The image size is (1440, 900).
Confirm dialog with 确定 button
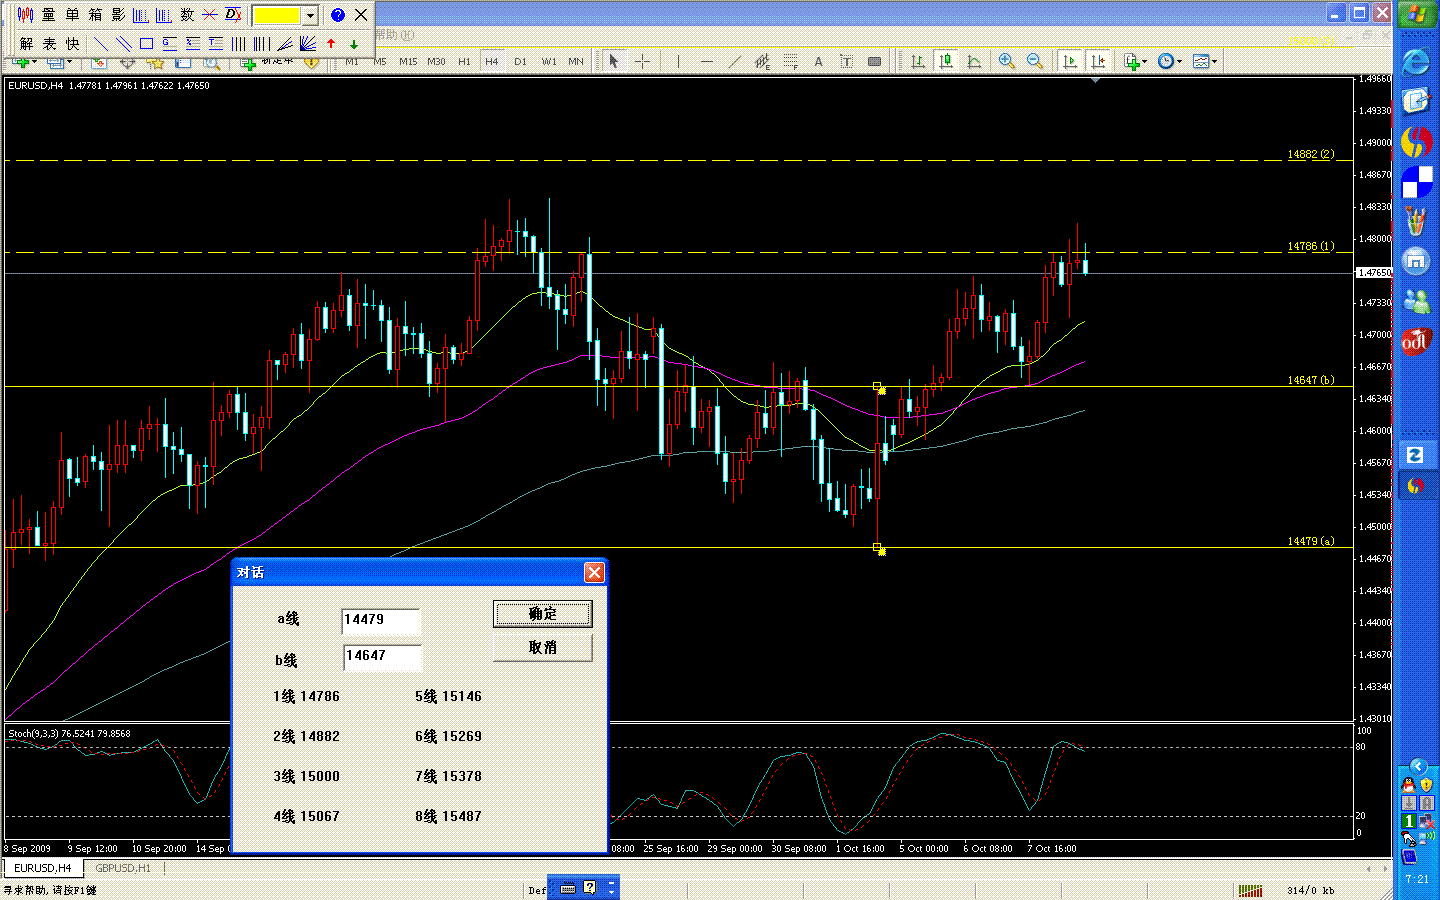[543, 614]
